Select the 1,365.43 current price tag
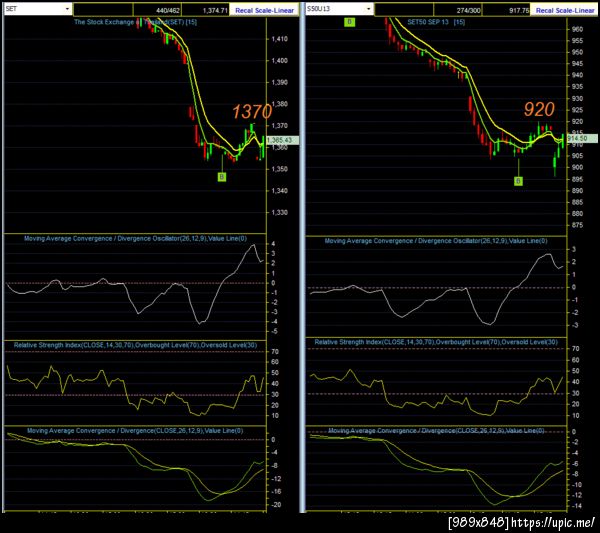 click(x=282, y=140)
